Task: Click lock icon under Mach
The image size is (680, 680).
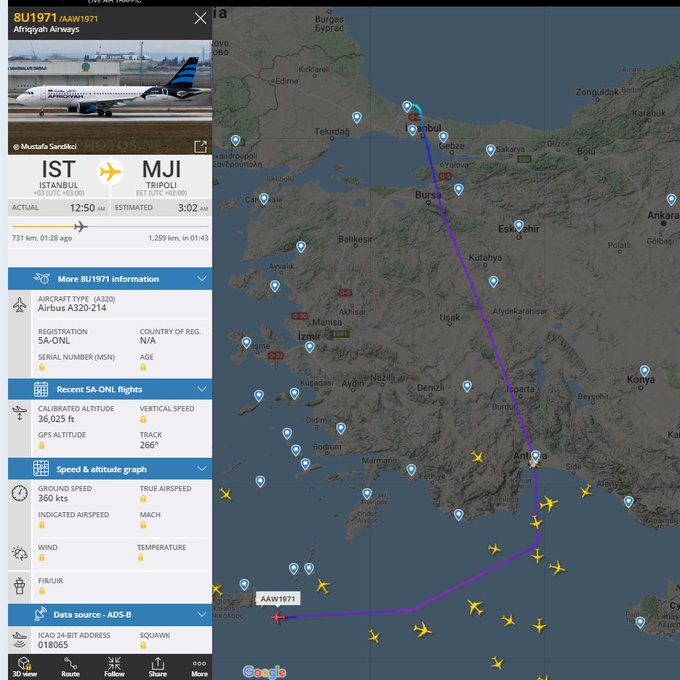Action: pos(143,525)
